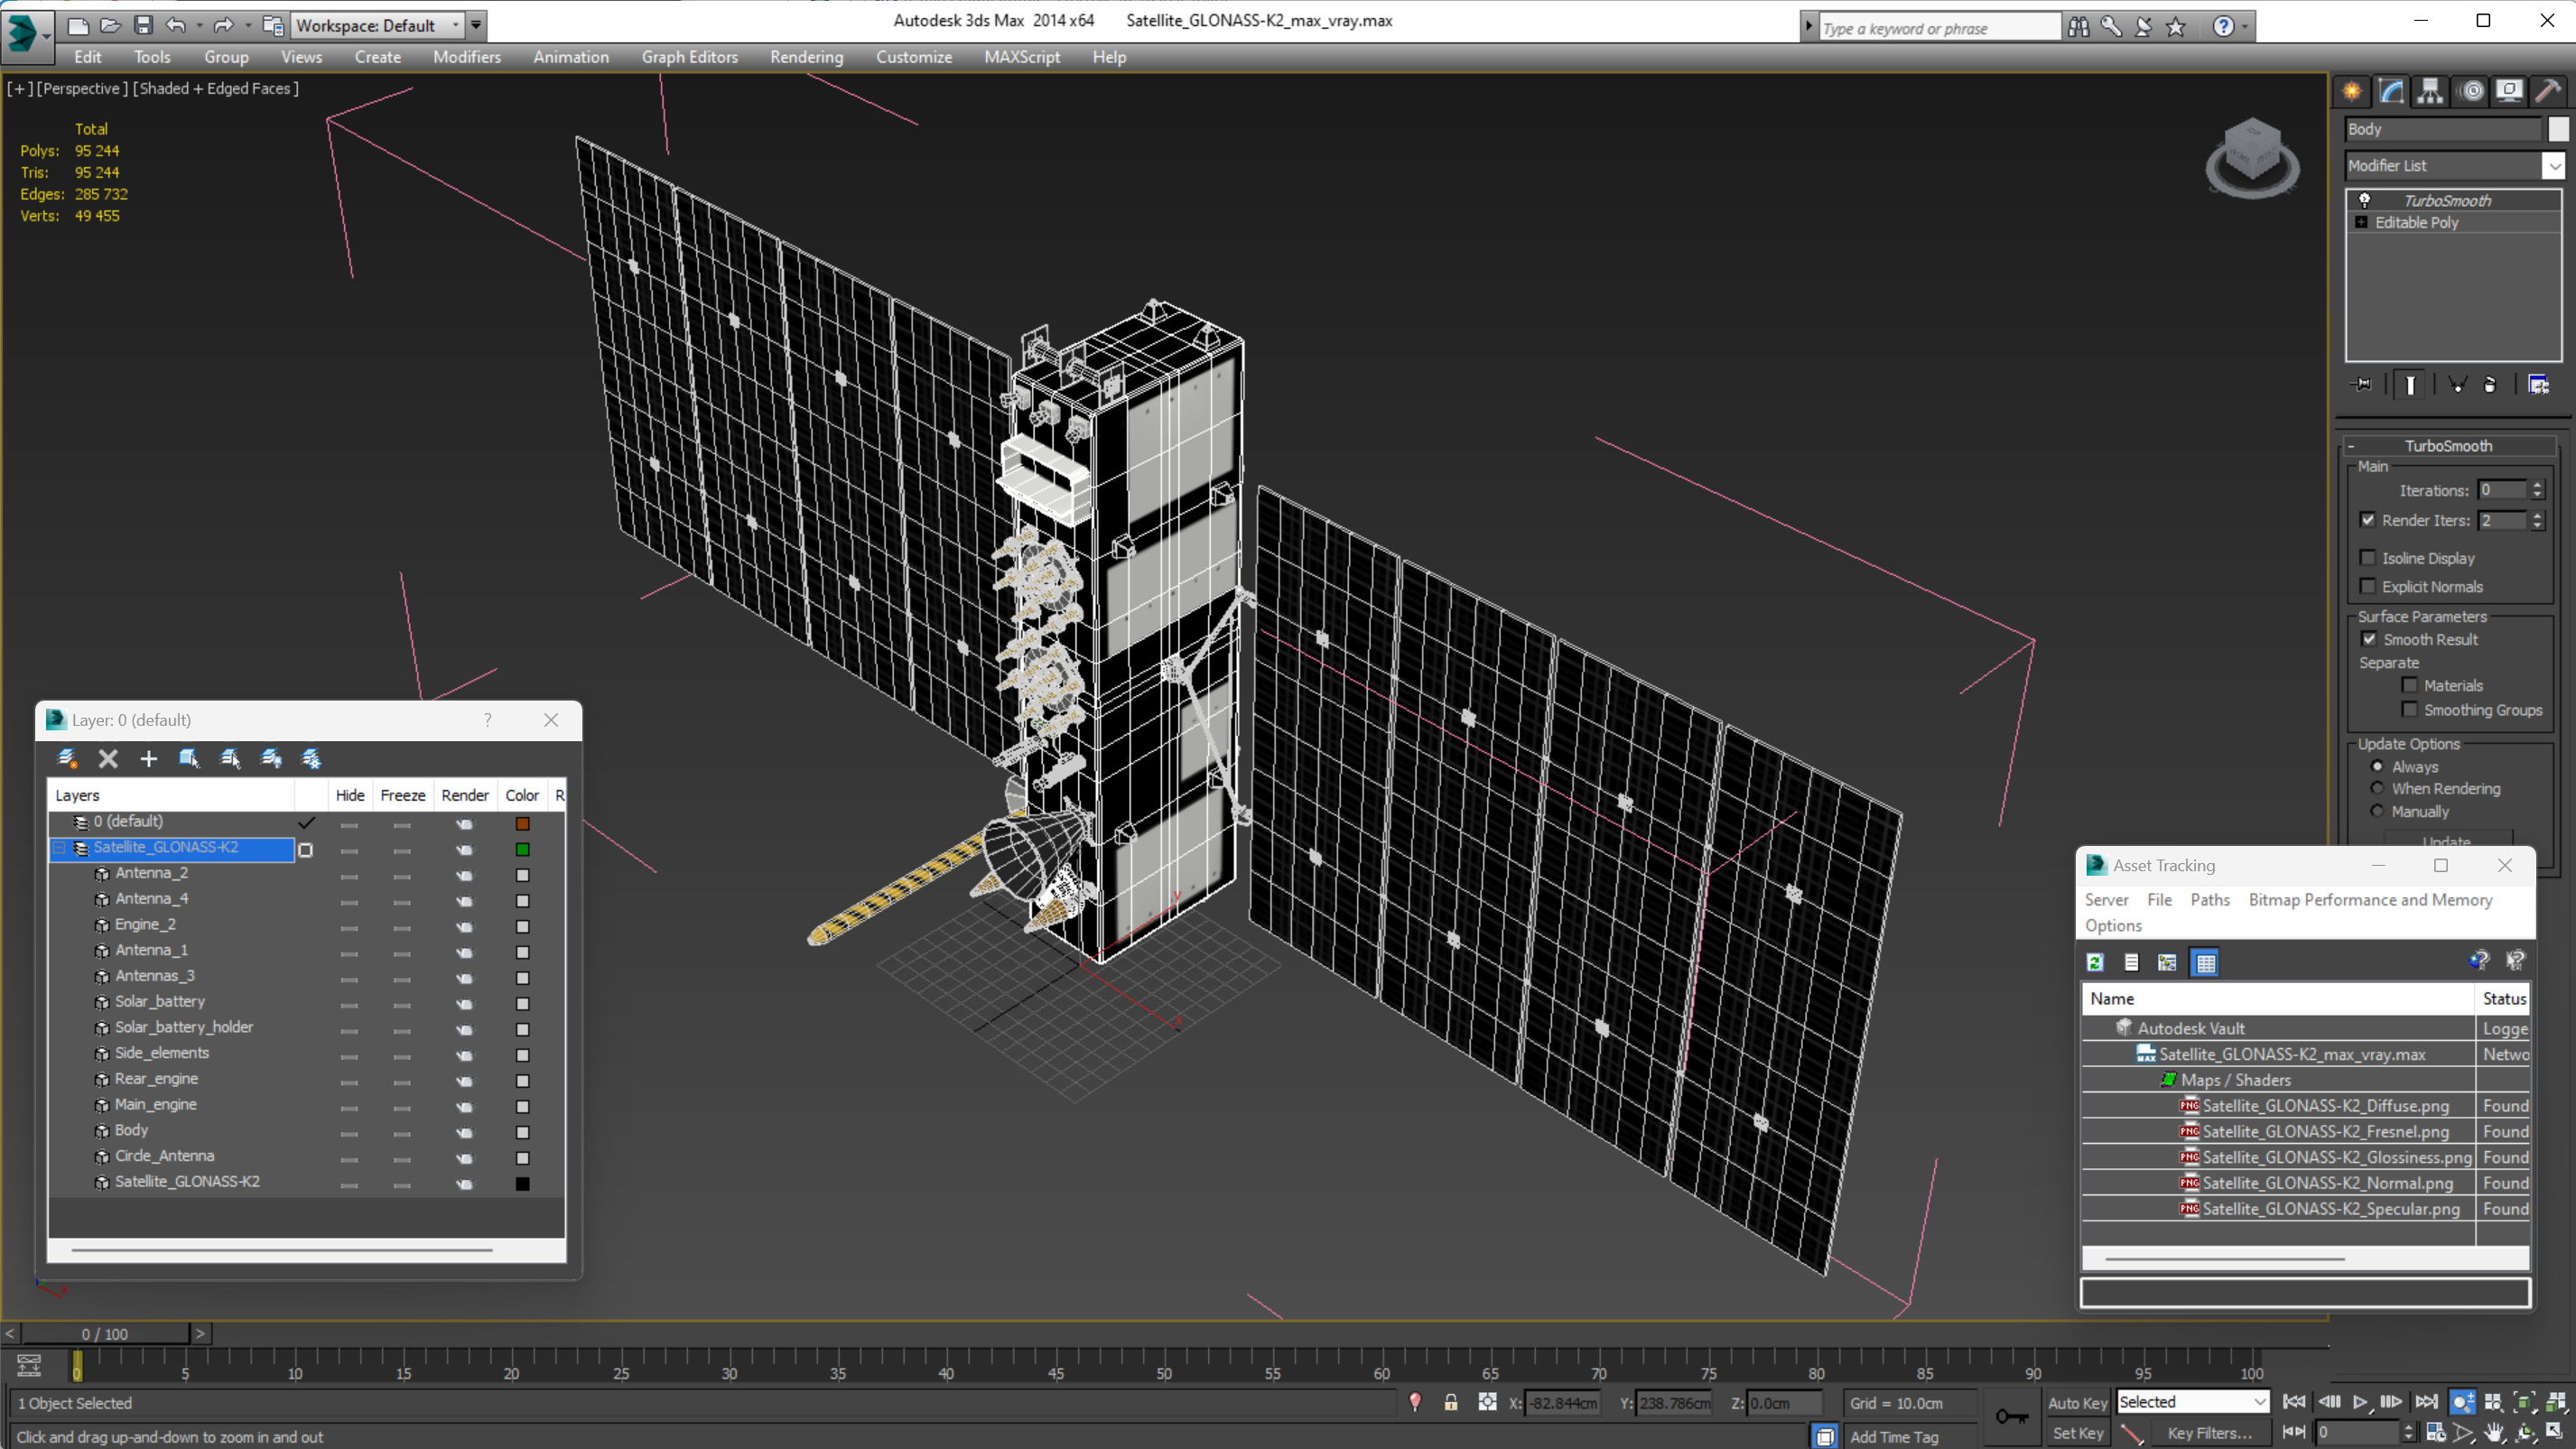Click Refresh icon in Asset Tracking
The image size is (2576, 1449).
[2095, 963]
